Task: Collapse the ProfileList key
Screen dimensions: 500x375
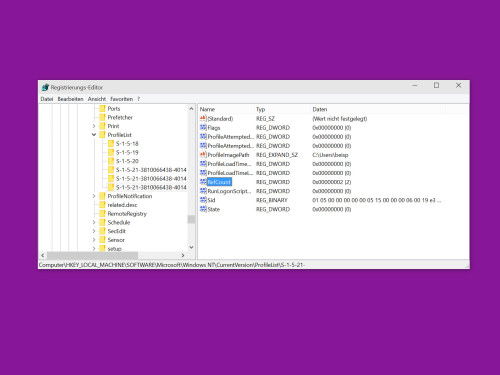Action: tap(94, 135)
